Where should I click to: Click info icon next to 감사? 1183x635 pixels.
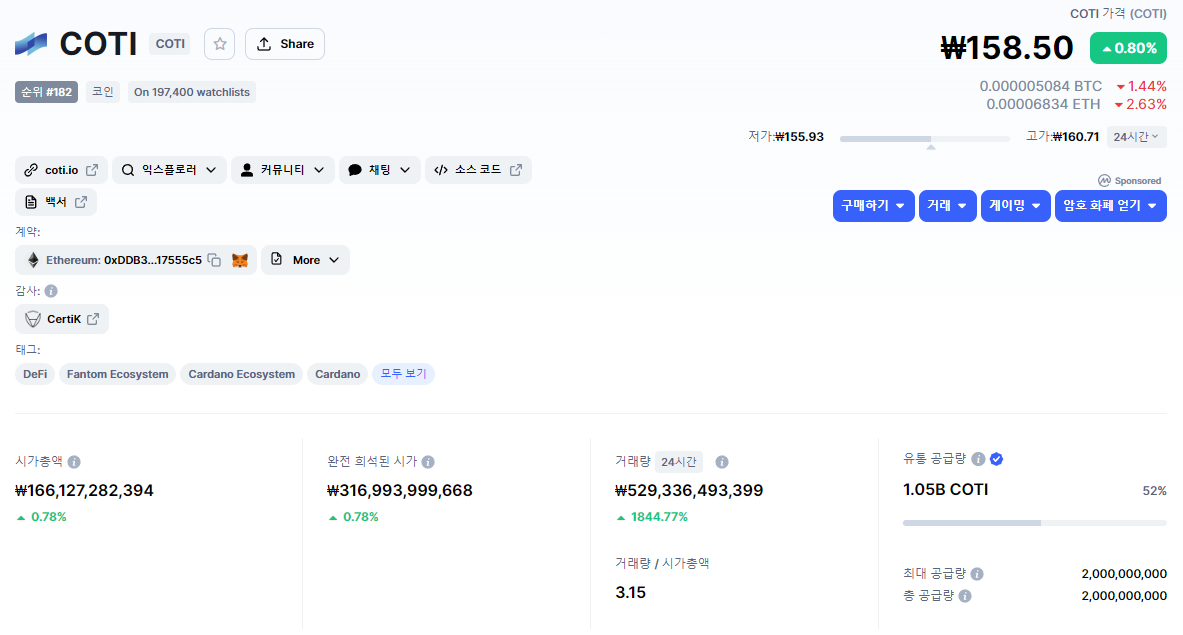(51, 291)
